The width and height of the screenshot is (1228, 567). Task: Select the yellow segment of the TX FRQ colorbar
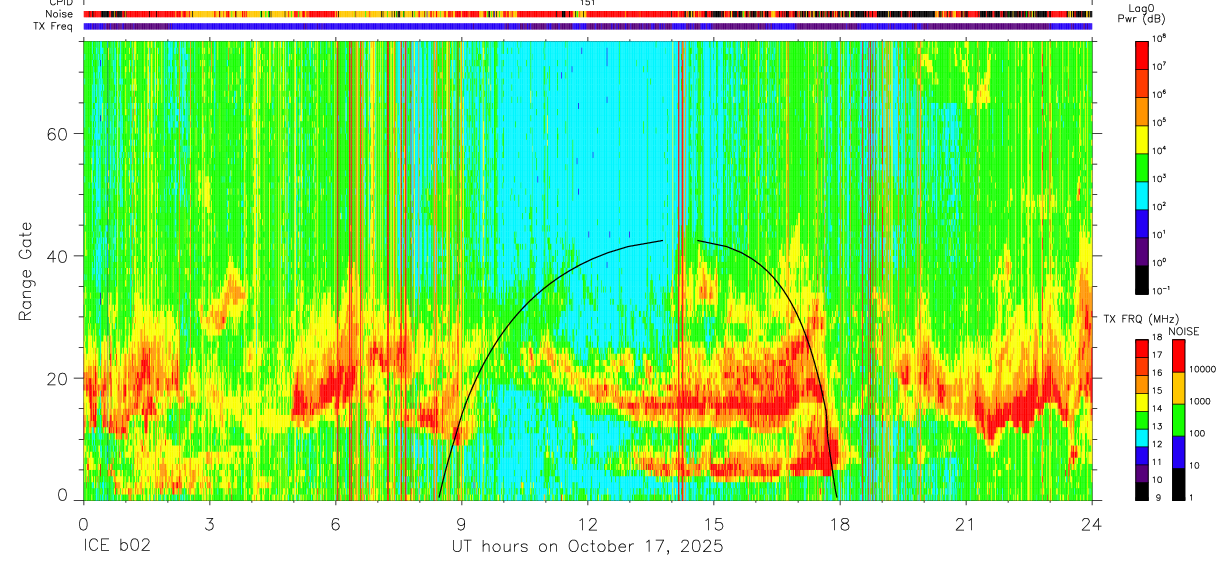1142,401
